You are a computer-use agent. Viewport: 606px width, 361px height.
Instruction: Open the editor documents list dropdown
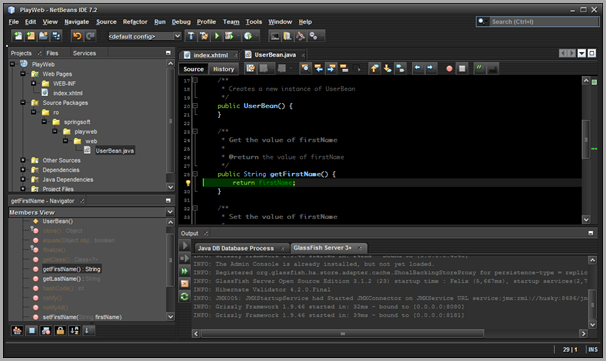coord(582,53)
